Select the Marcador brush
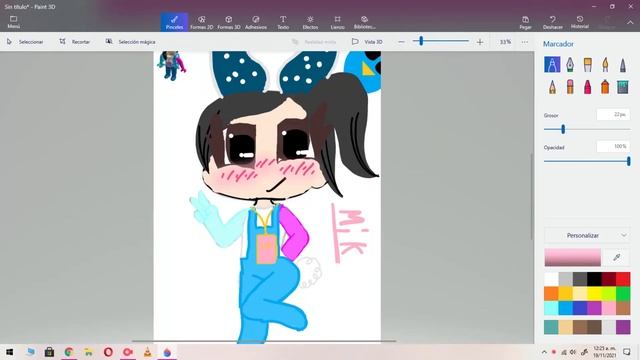Image resolution: width=640 pixels, height=360 pixels. pos(552,64)
